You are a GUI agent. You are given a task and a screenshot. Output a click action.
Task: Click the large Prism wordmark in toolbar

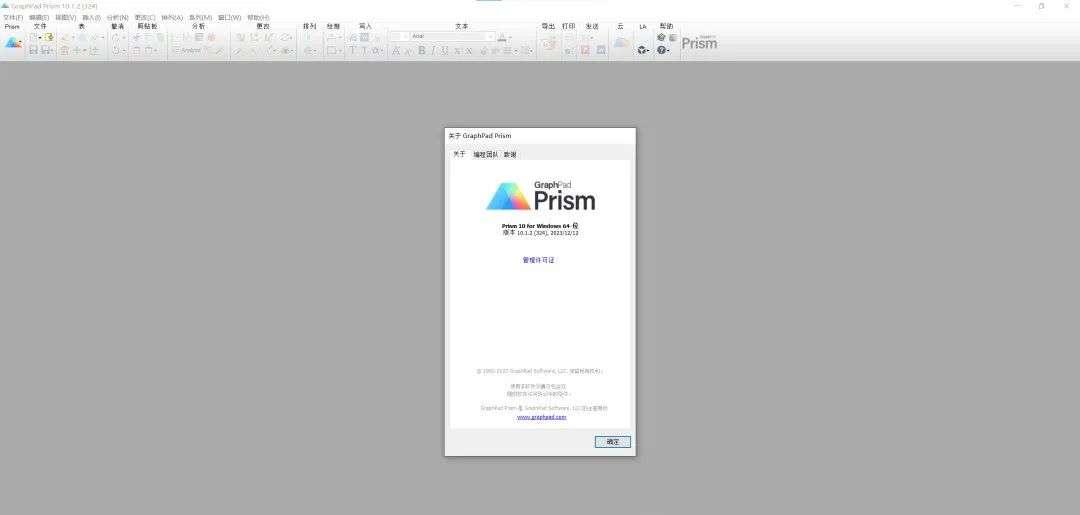point(699,43)
